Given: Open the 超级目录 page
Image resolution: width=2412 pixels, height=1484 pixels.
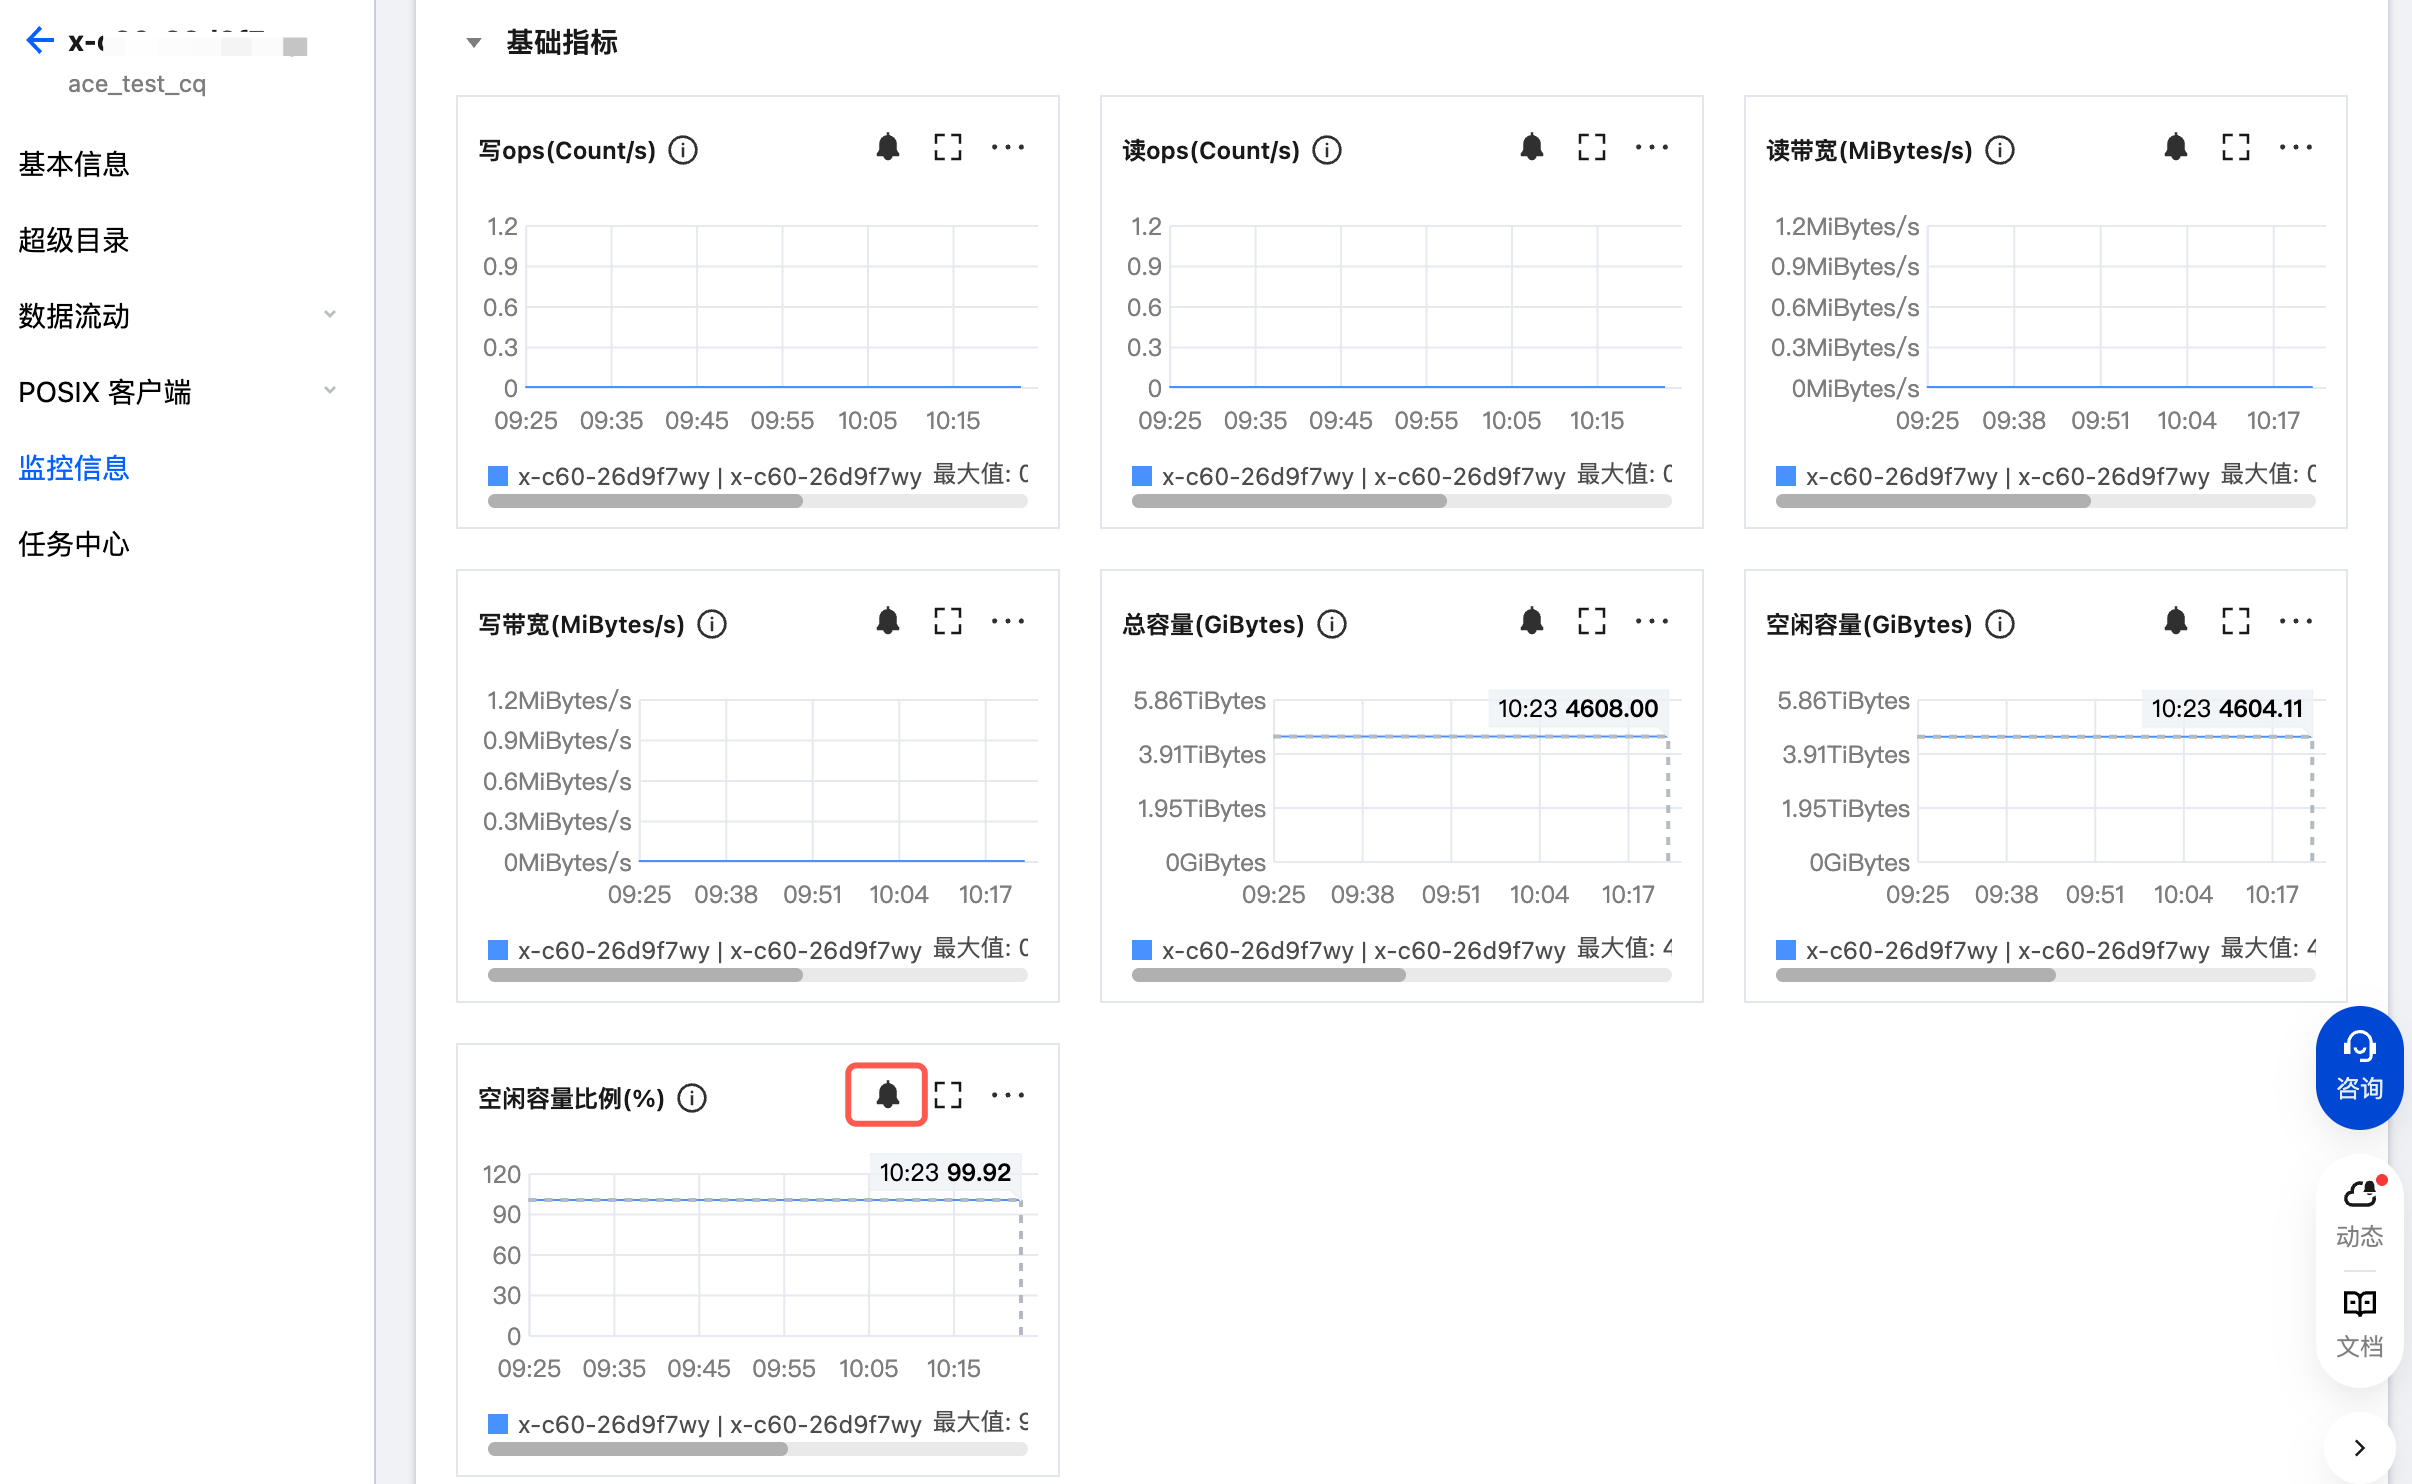Looking at the screenshot, I should point(74,240).
